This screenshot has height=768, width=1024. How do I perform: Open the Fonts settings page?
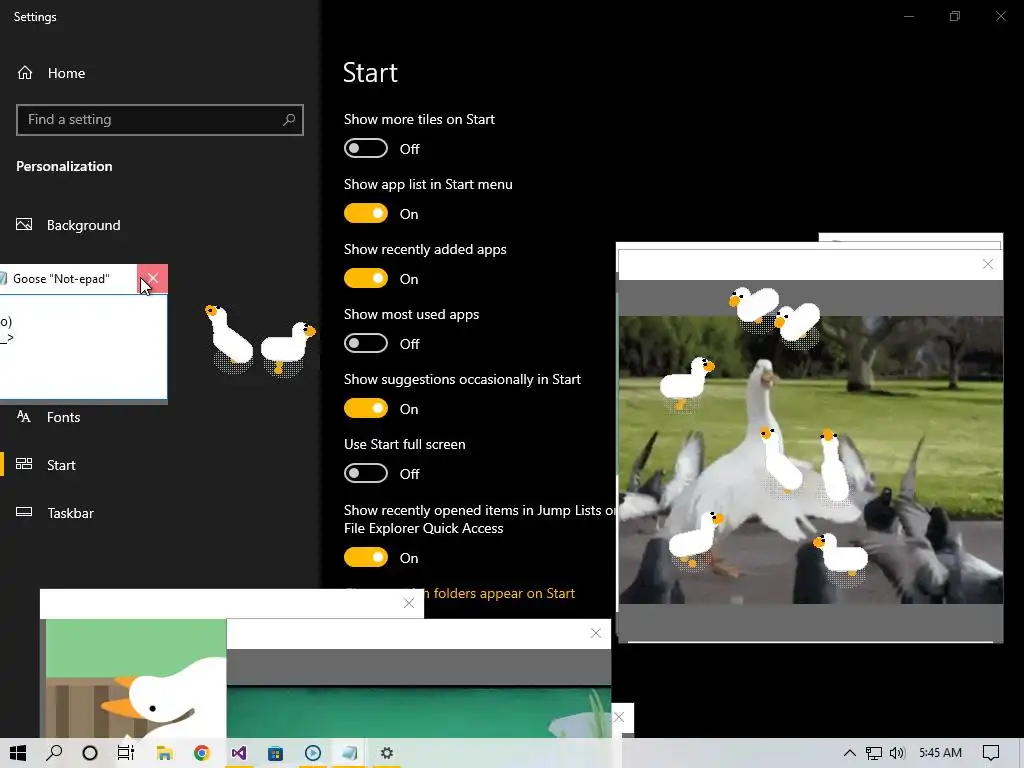tap(48, 417)
